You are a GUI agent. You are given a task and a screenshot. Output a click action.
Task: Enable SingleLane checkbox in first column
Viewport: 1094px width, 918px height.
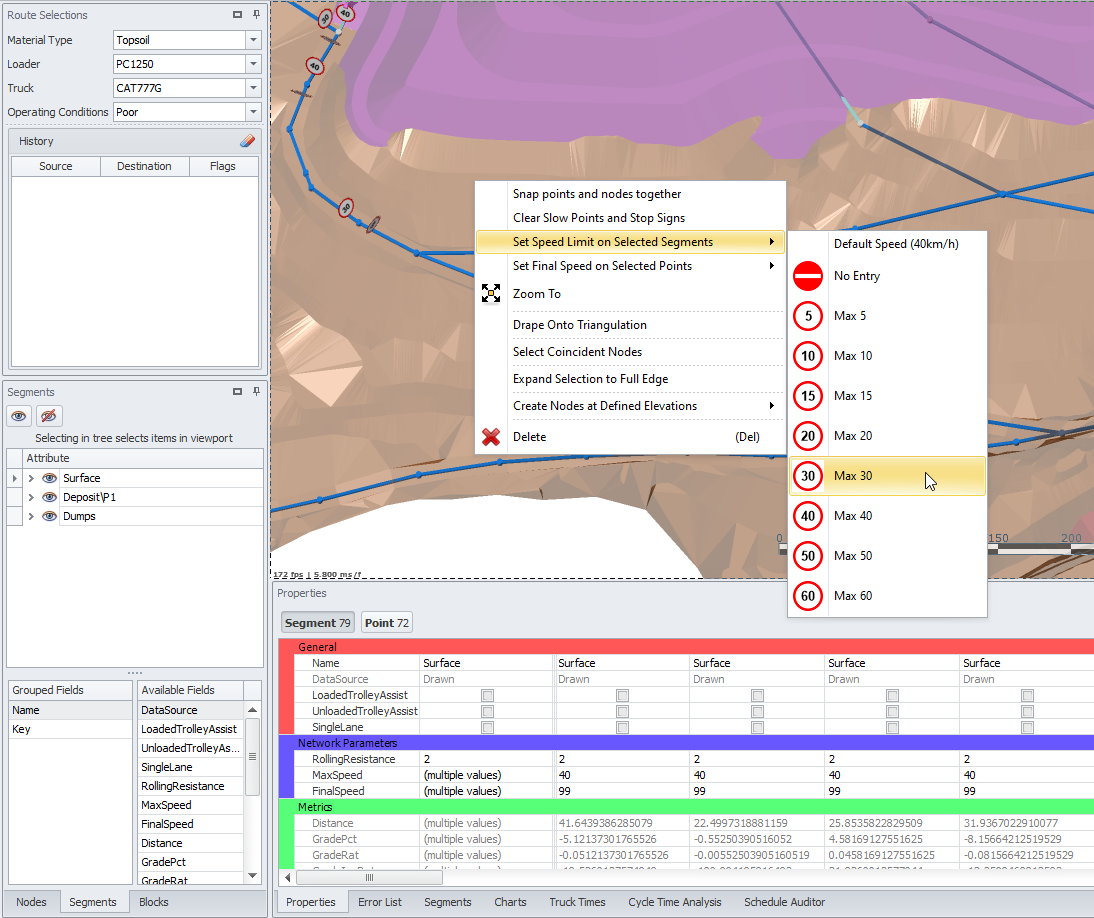coord(487,727)
